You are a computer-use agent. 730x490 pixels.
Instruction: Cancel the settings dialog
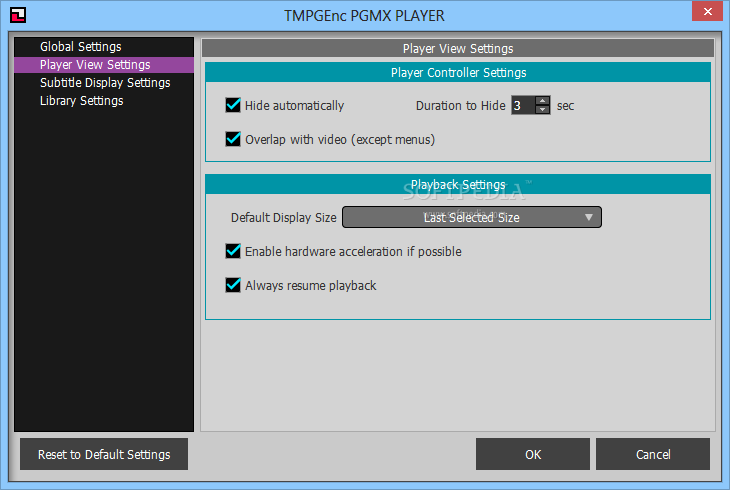pos(653,454)
